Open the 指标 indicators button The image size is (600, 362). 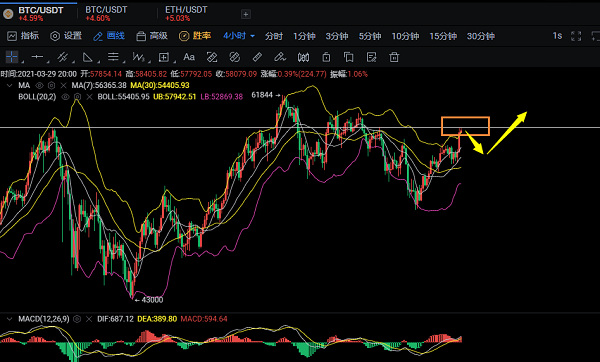coord(23,36)
